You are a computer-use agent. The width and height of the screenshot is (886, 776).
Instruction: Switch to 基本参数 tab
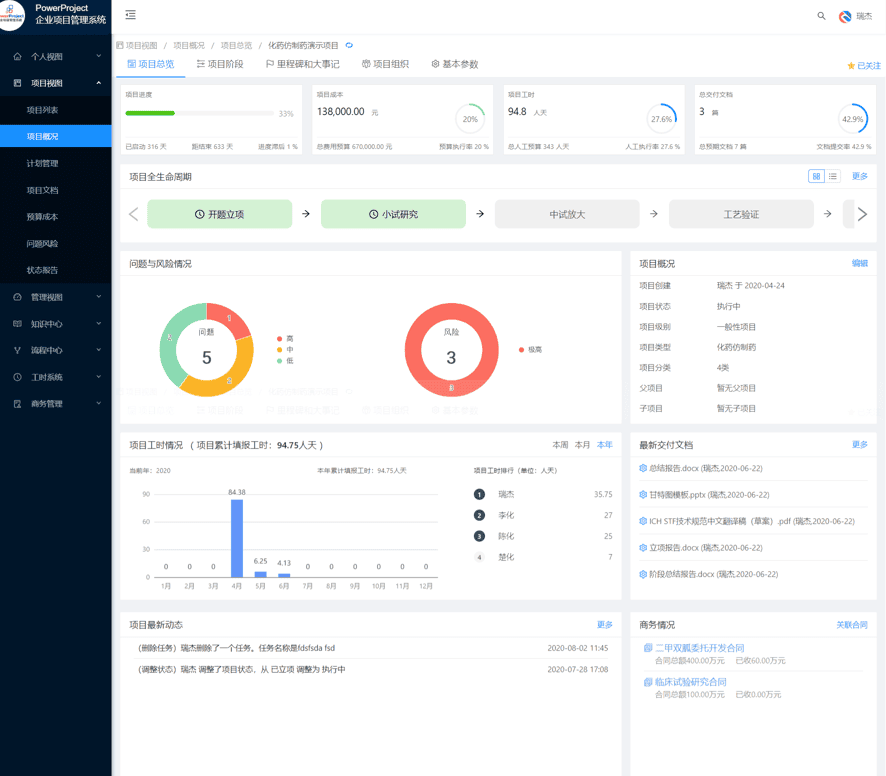click(x=455, y=64)
